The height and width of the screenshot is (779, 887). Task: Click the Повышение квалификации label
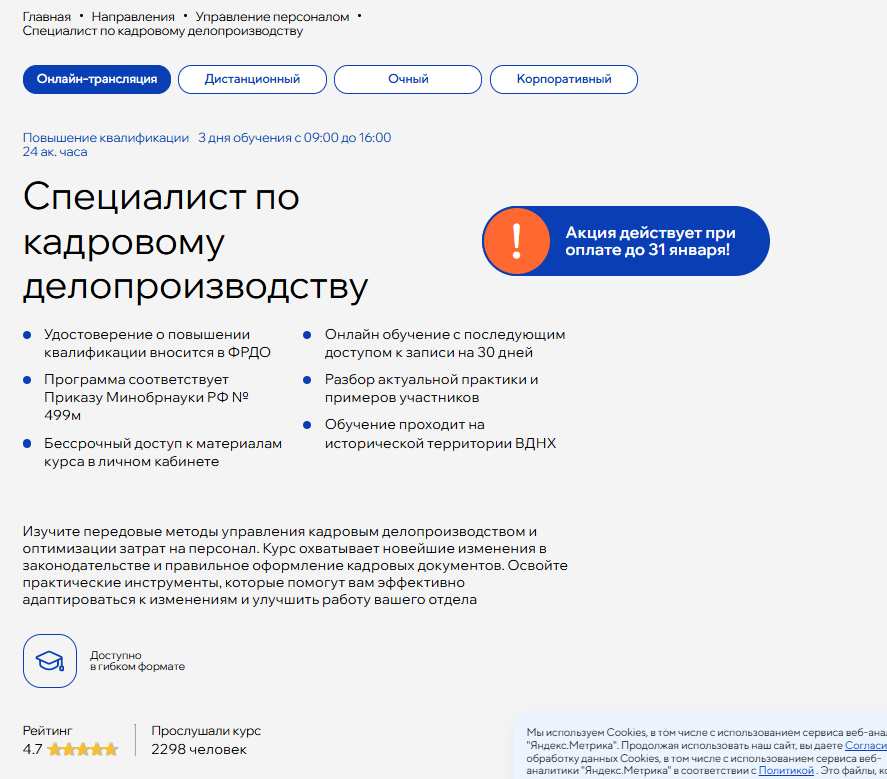tap(105, 138)
